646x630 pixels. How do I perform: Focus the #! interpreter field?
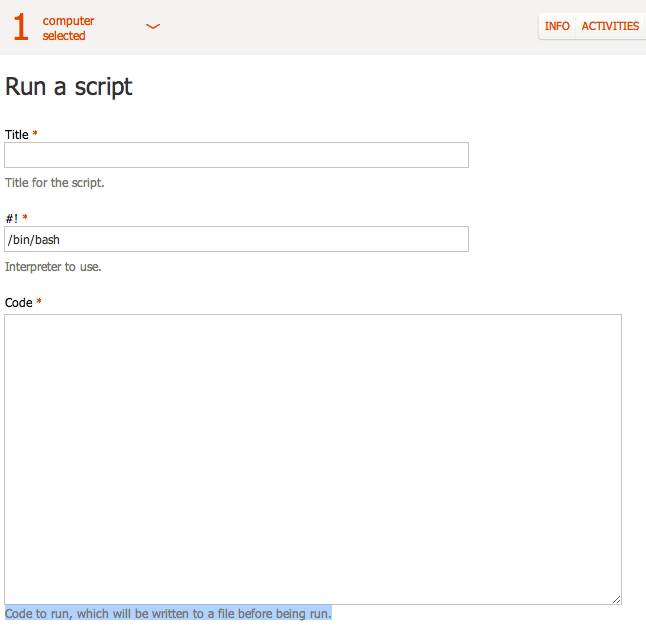(236, 239)
